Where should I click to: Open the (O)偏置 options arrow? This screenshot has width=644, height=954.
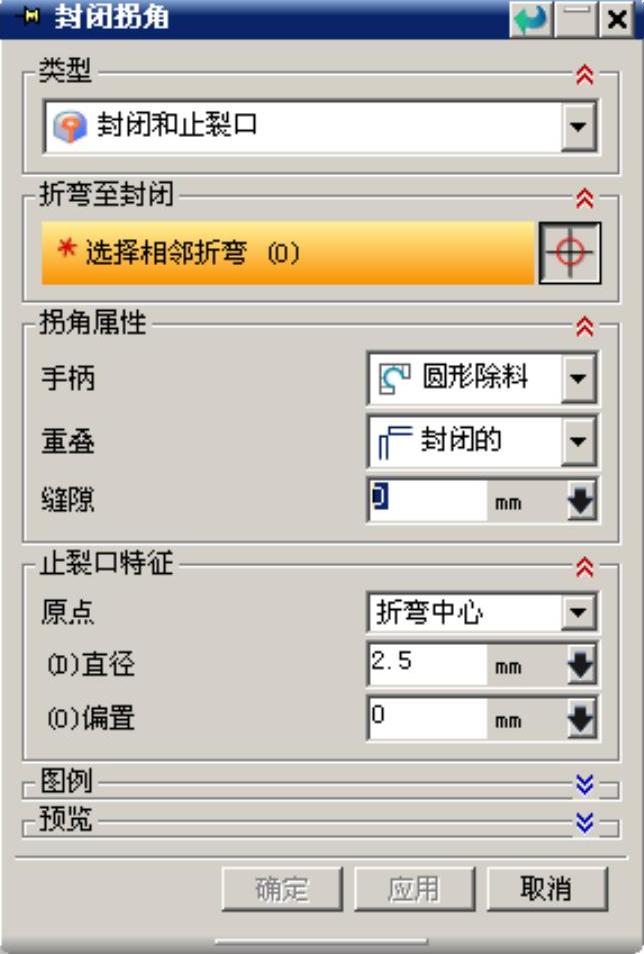[580, 718]
